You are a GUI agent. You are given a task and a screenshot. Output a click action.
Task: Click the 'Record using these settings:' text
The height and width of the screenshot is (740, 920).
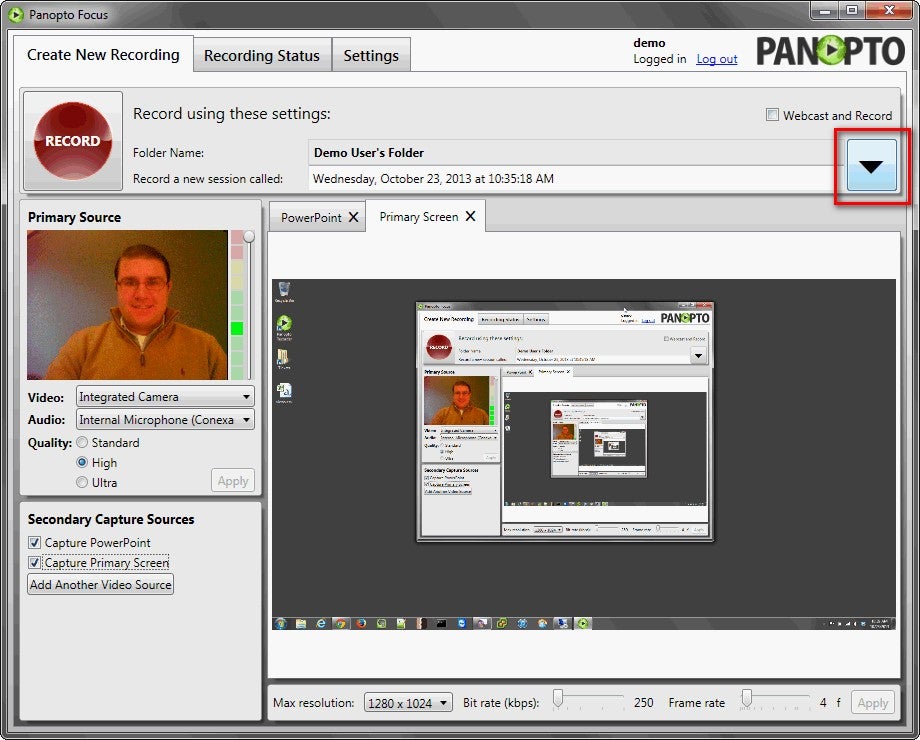pos(232,113)
